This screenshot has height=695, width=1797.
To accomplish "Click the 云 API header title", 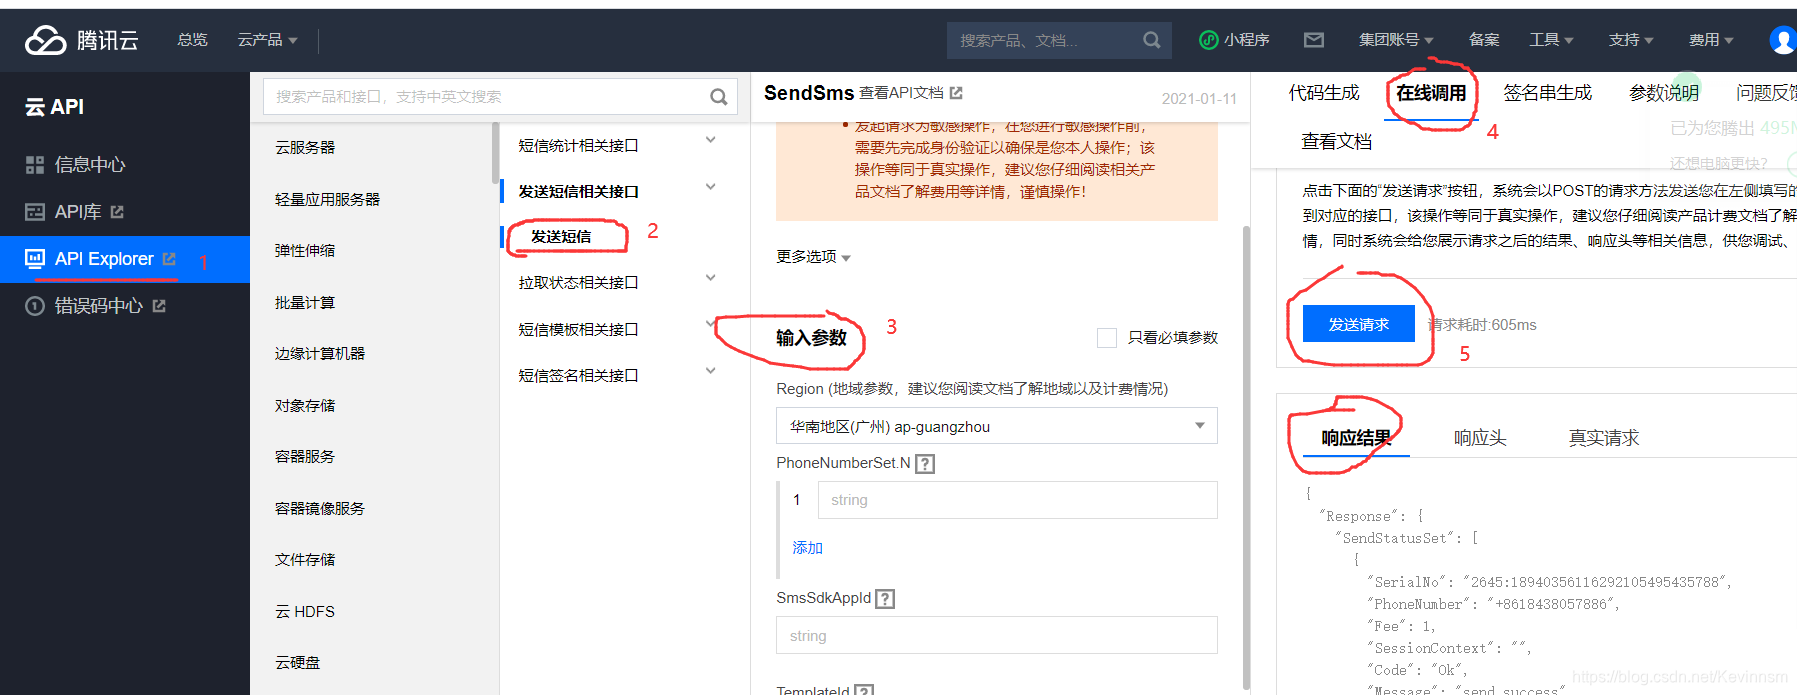I will (55, 107).
